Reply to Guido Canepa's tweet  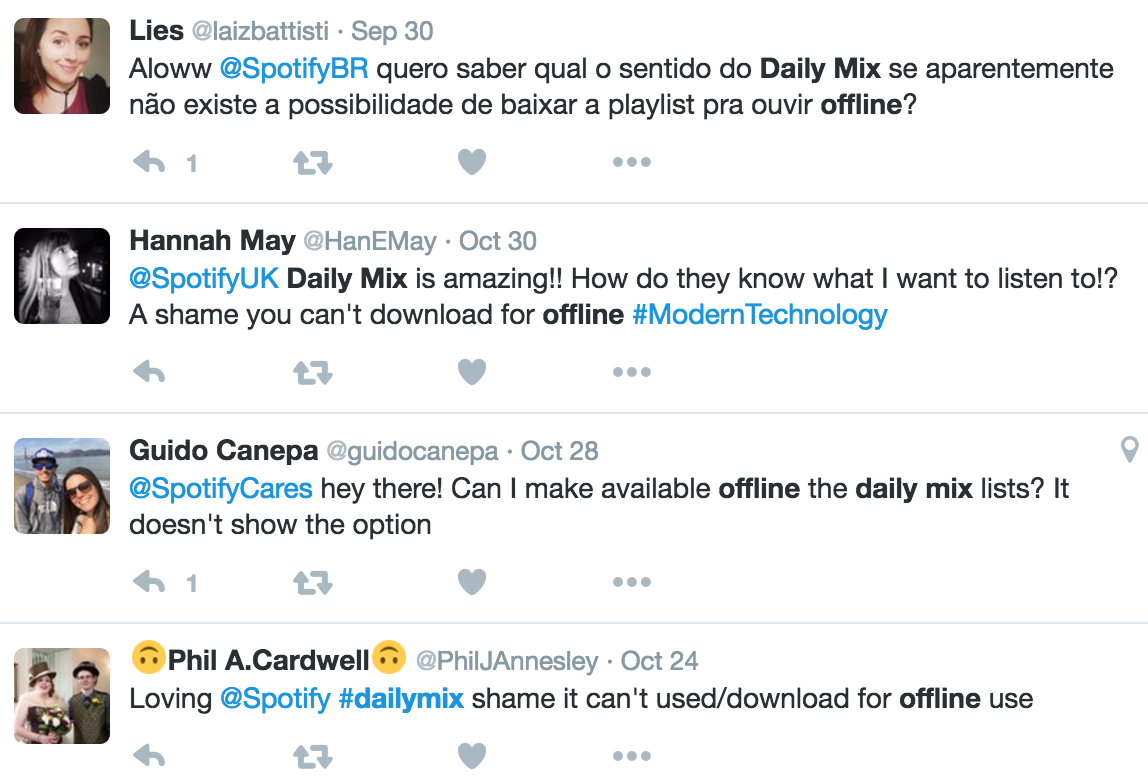(x=149, y=581)
